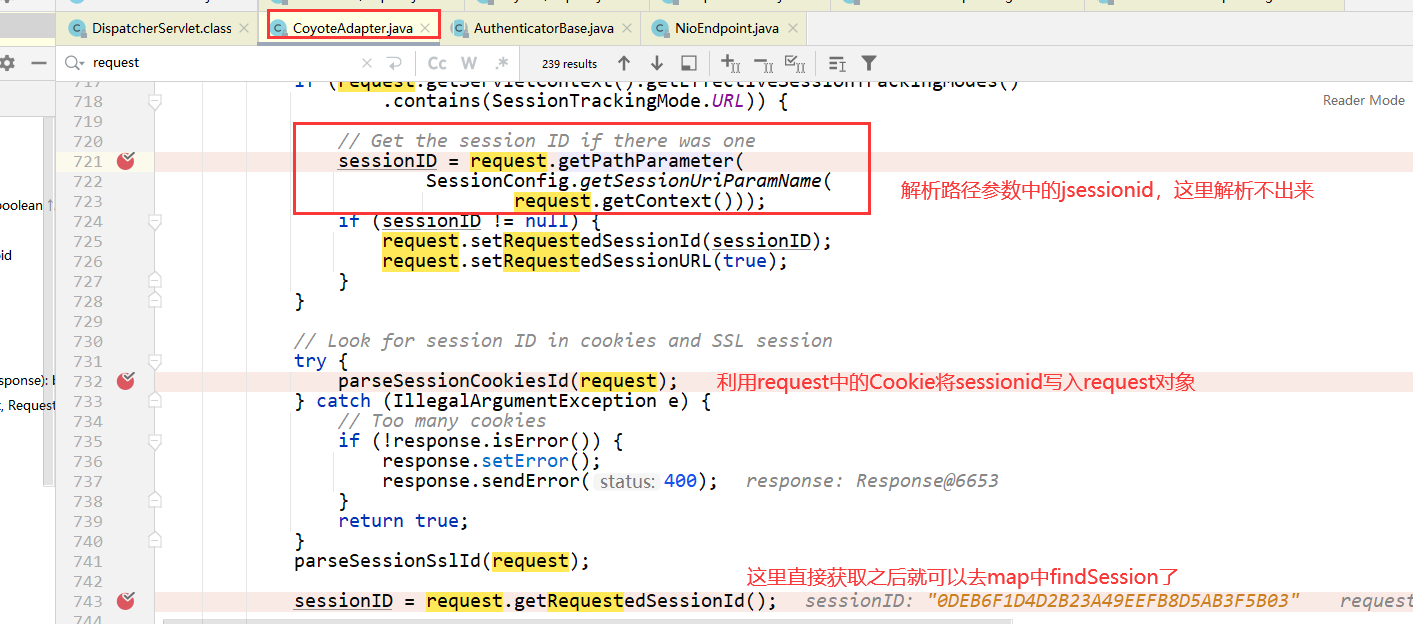Expand folded region at line 727
Viewport: 1413px width, 624px height.
[x=154, y=281]
